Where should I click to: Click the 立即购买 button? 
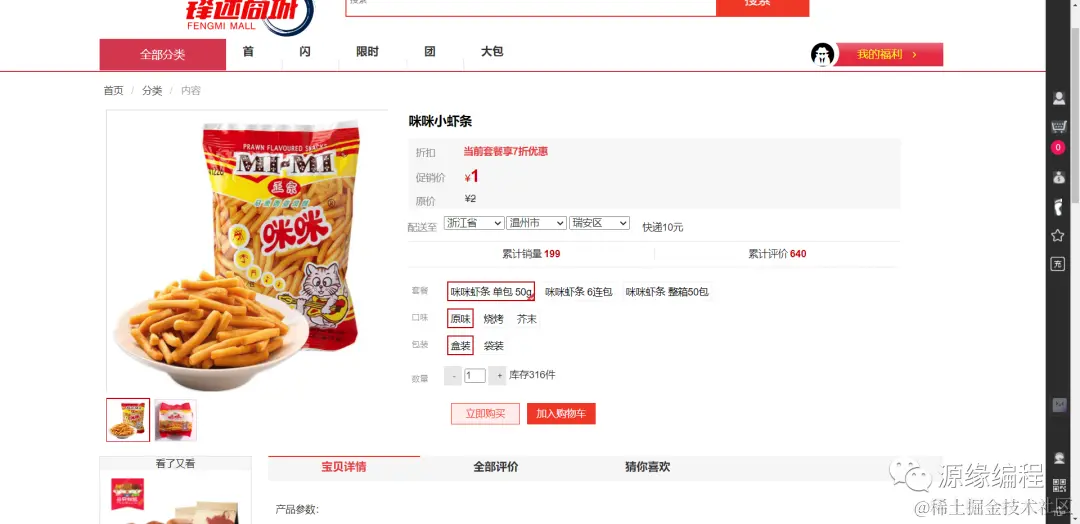(485, 414)
